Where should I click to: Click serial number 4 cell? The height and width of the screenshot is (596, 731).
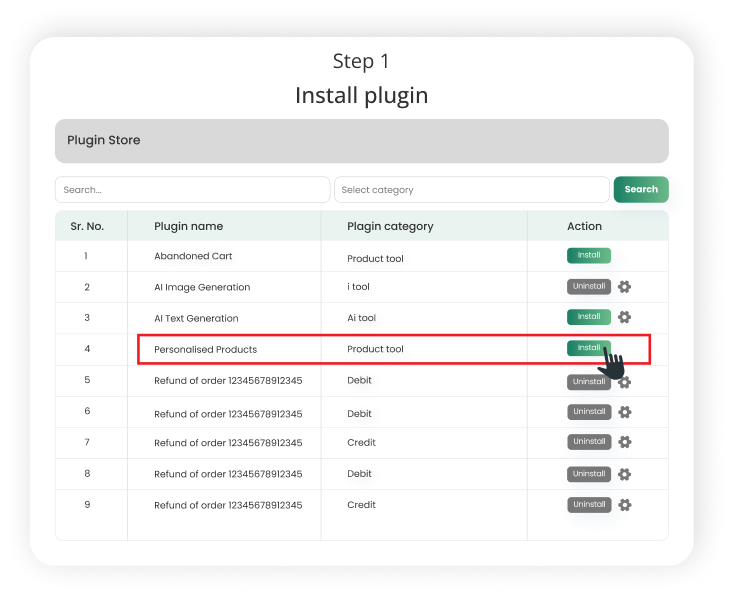coord(87,349)
